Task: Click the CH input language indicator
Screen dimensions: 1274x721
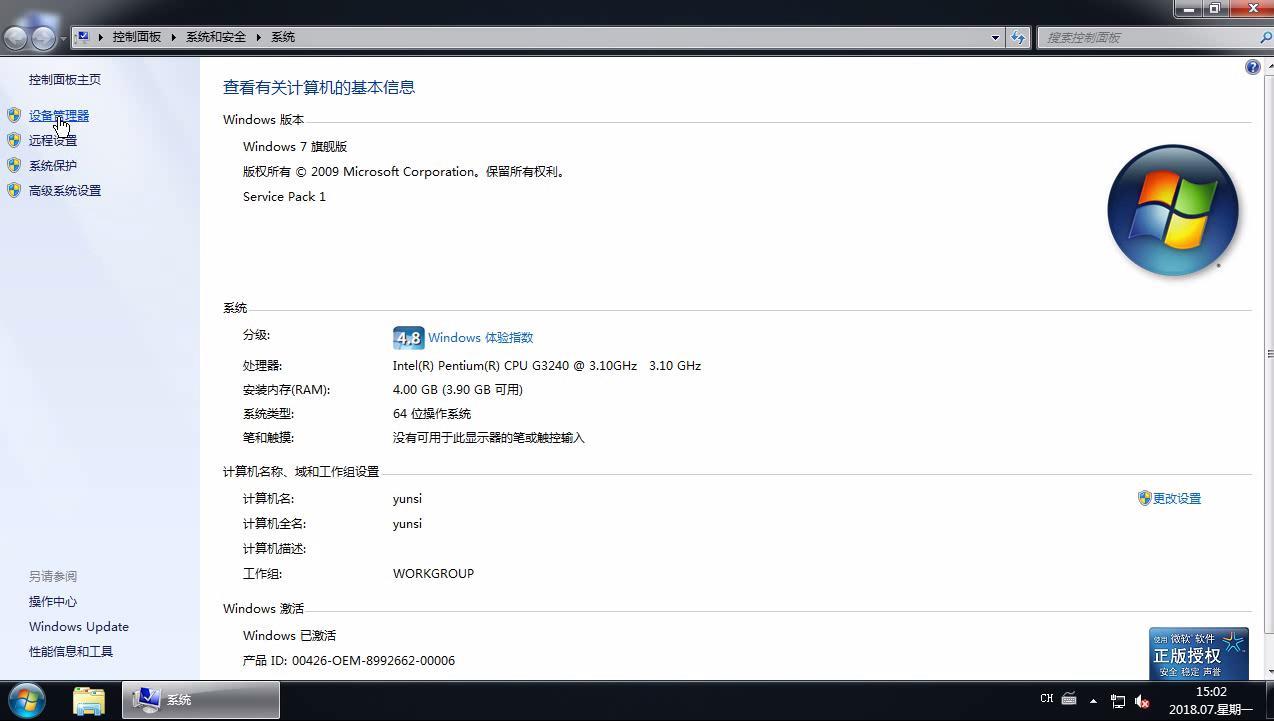Action: point(1046,699)
